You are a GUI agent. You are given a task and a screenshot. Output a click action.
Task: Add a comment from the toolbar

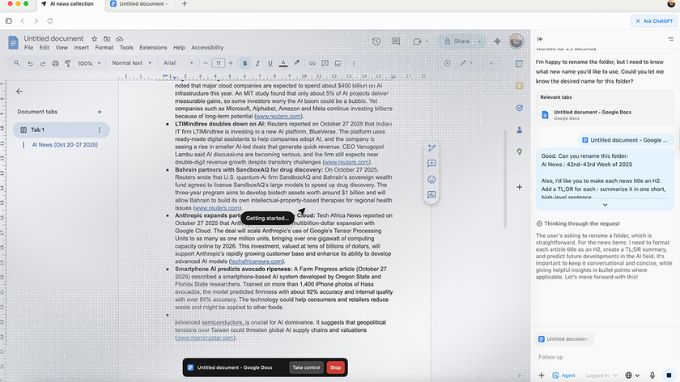(x=325, y=63)
